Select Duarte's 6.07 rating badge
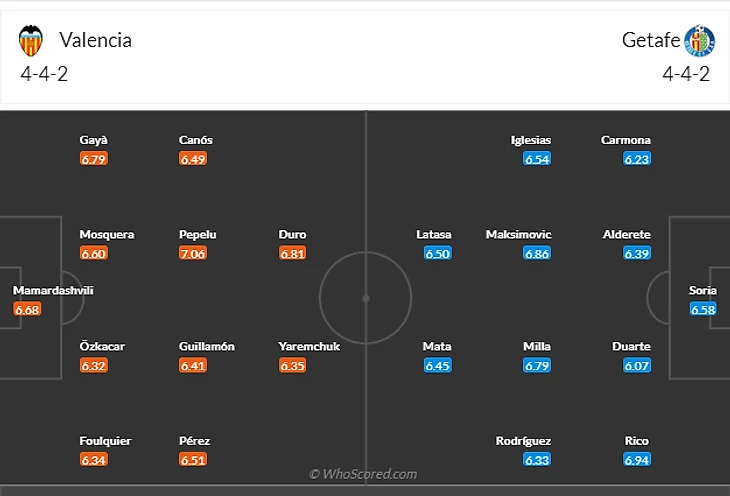The height and width of the screenshot is (496, 730). tap(637, 366)
